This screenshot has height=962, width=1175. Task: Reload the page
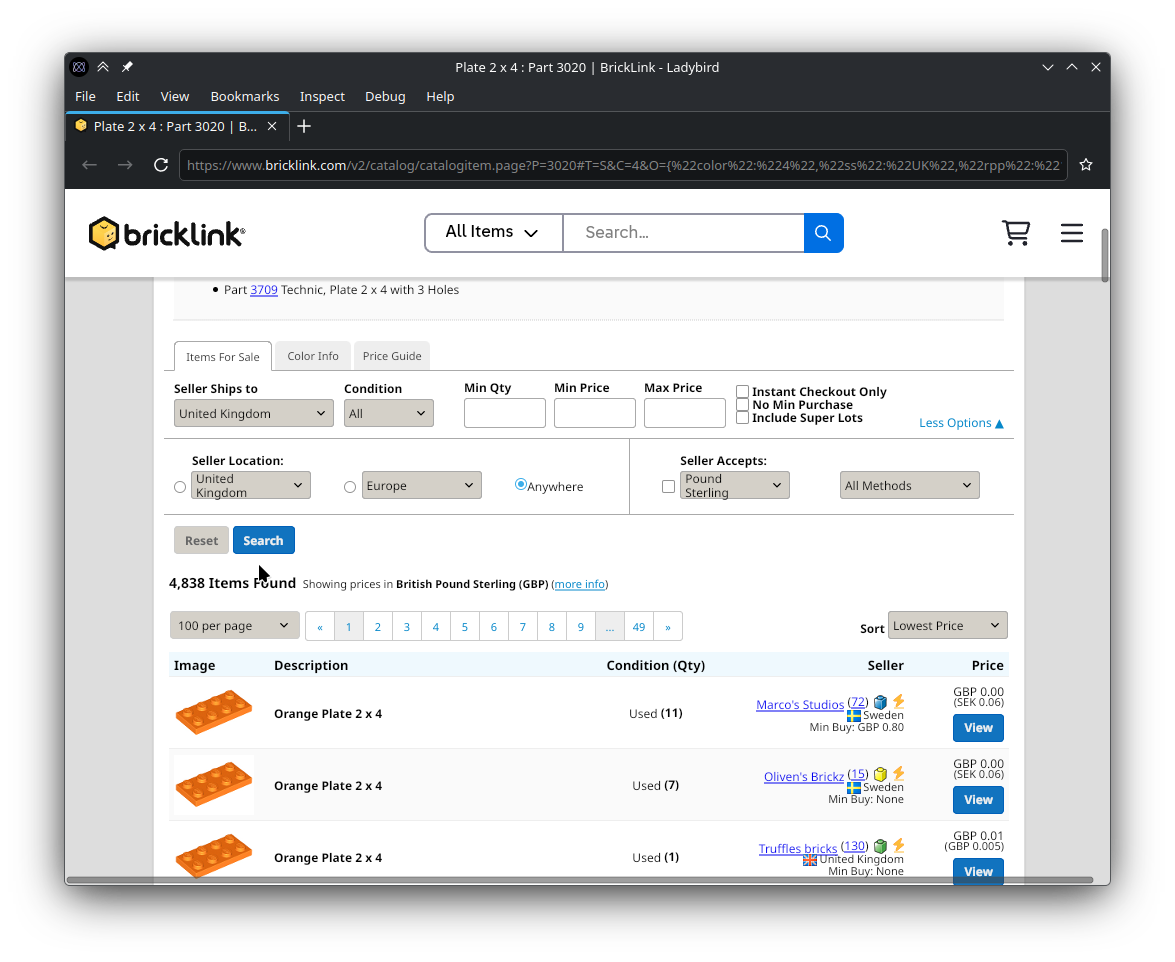[x=160, y=165]
